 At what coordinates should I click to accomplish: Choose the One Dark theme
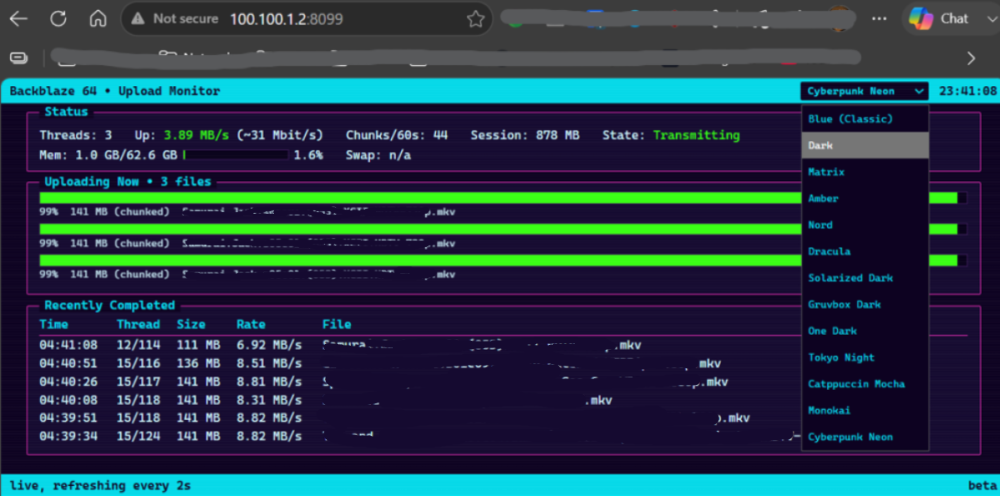[x=865, y=331]
